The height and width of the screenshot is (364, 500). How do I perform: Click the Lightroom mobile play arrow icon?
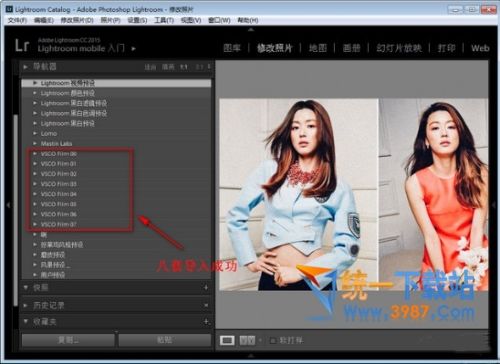pyautogui.click(x=133, y=49)
